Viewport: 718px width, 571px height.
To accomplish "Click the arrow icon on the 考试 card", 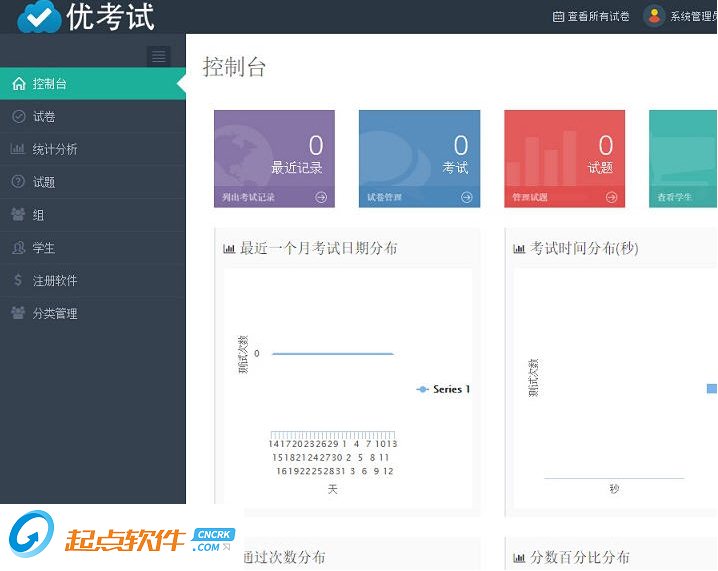I will [x=466, y=197].
